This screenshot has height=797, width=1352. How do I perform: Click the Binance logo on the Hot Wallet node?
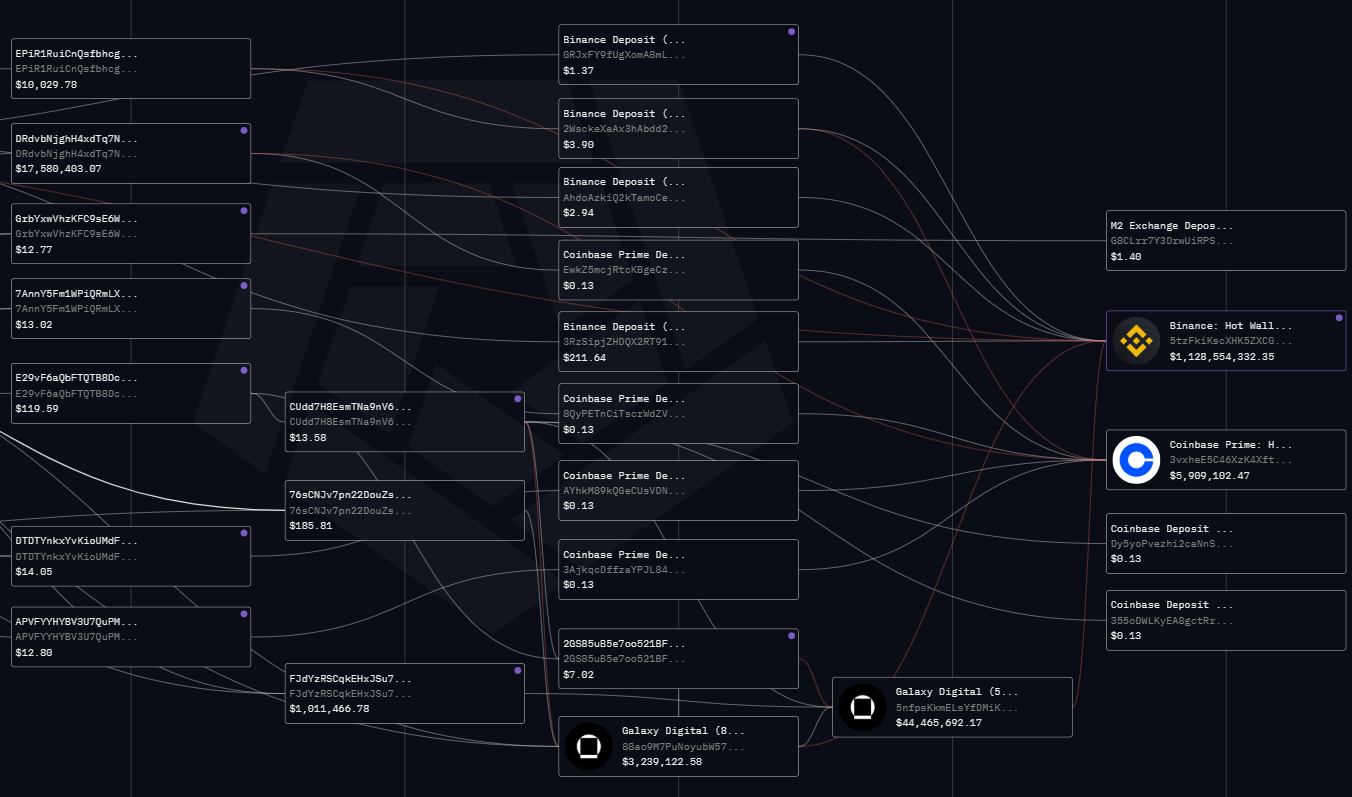[1137, 340]
